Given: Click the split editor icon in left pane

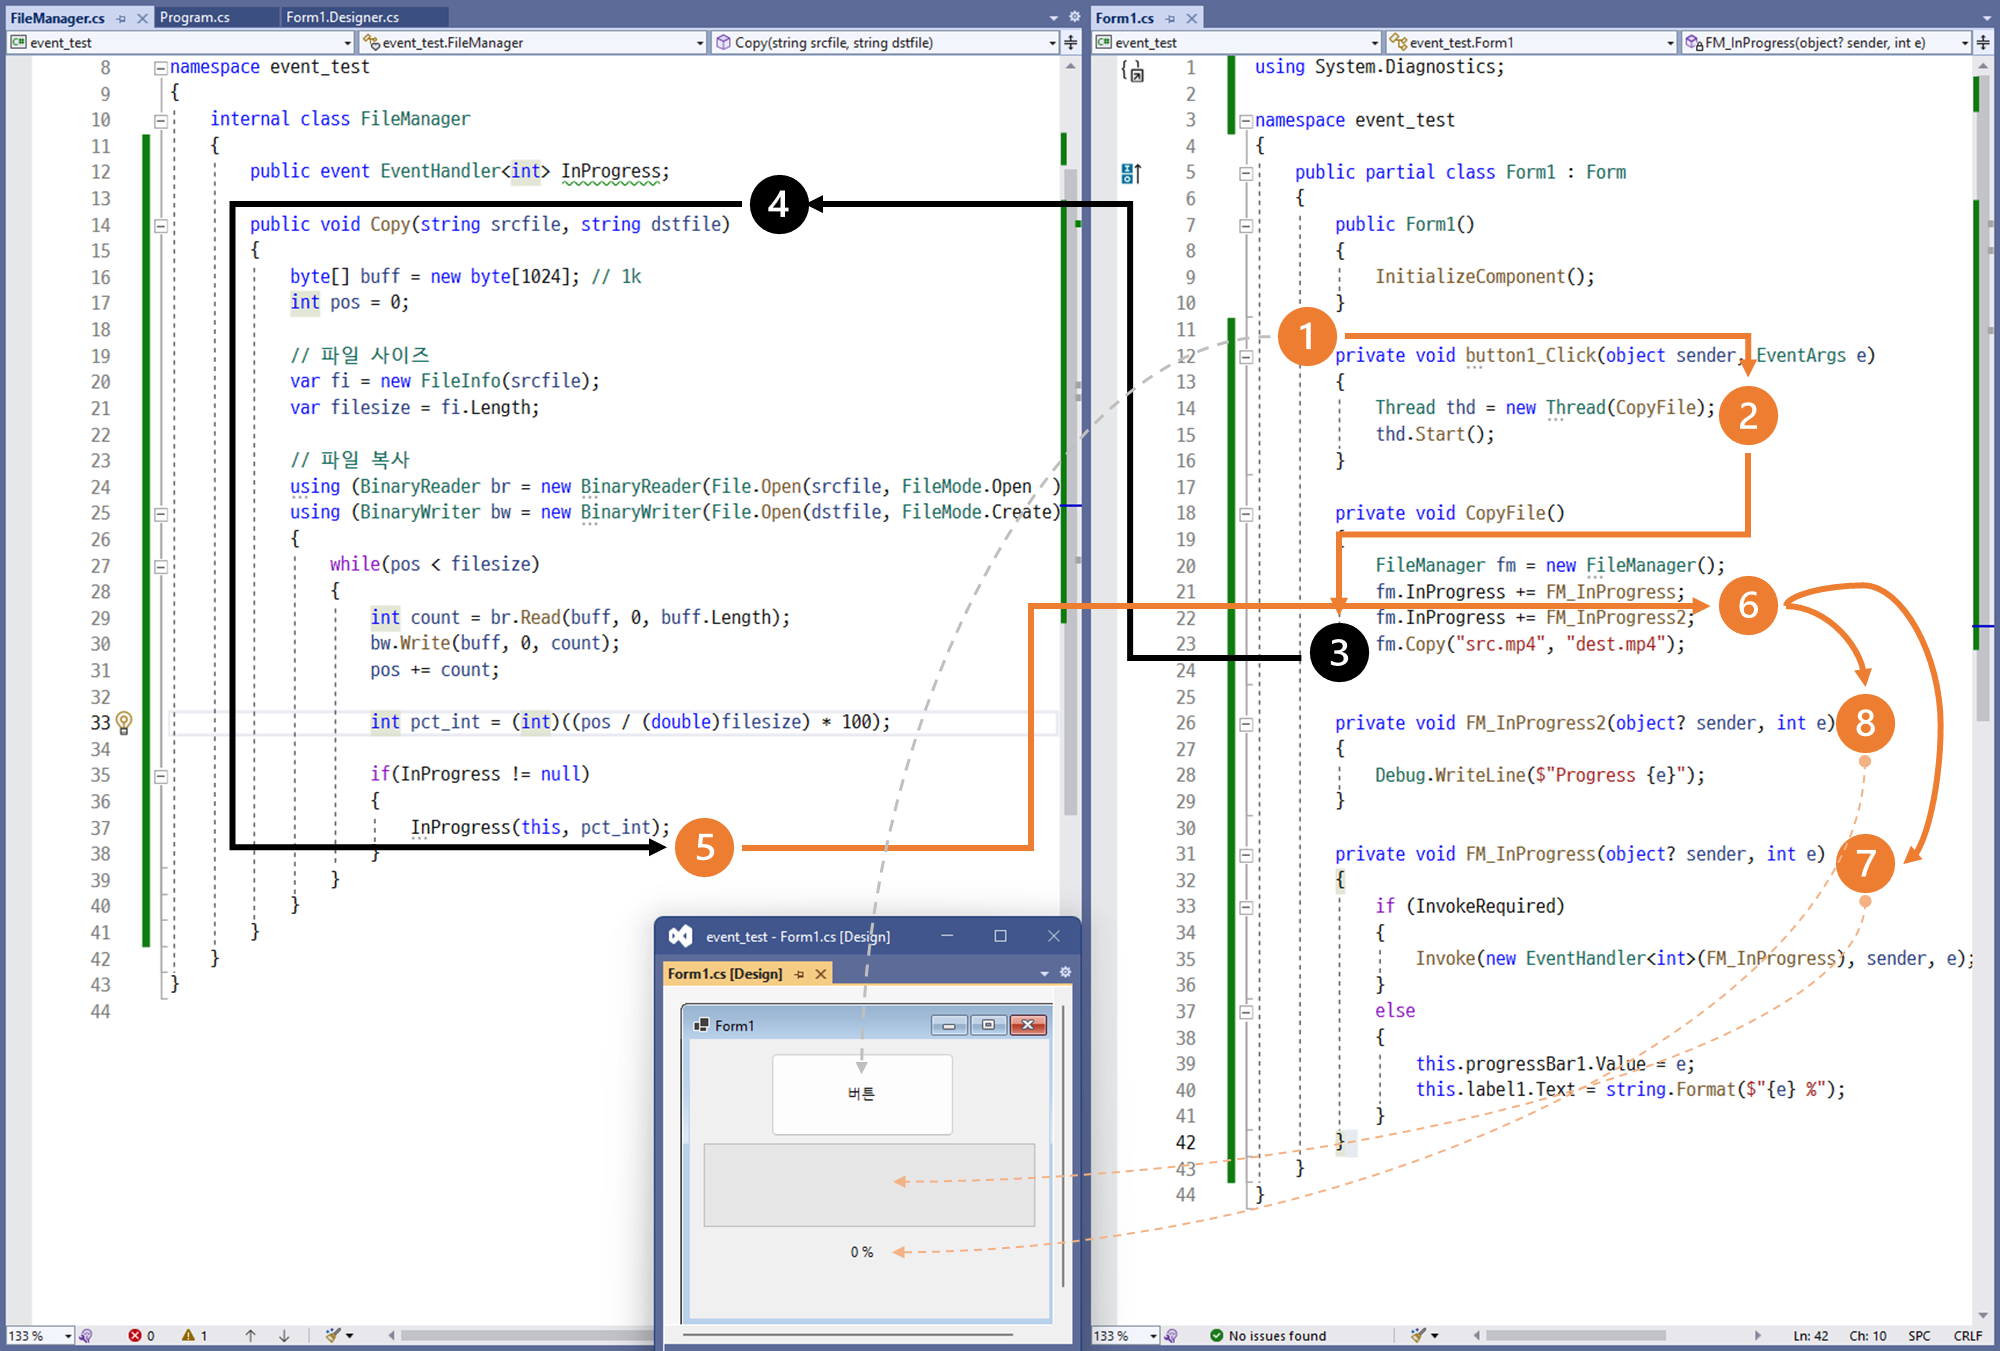Looking at the screenshot, I should (x=1071, y=42).
